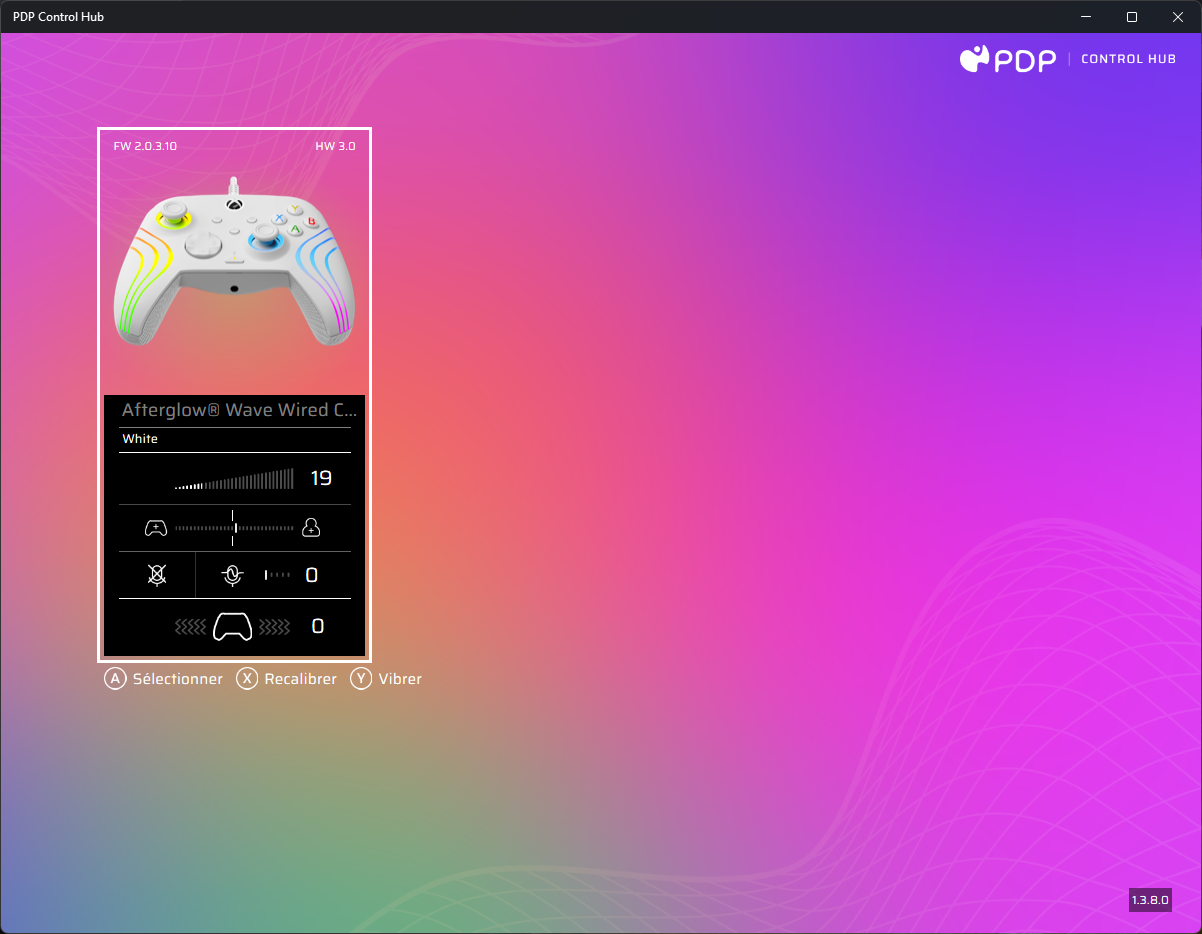1202x934 pixels.
Task: Minimize the PDP Control Hub window
Action: pyautogui.click(x=1086, y=17)
